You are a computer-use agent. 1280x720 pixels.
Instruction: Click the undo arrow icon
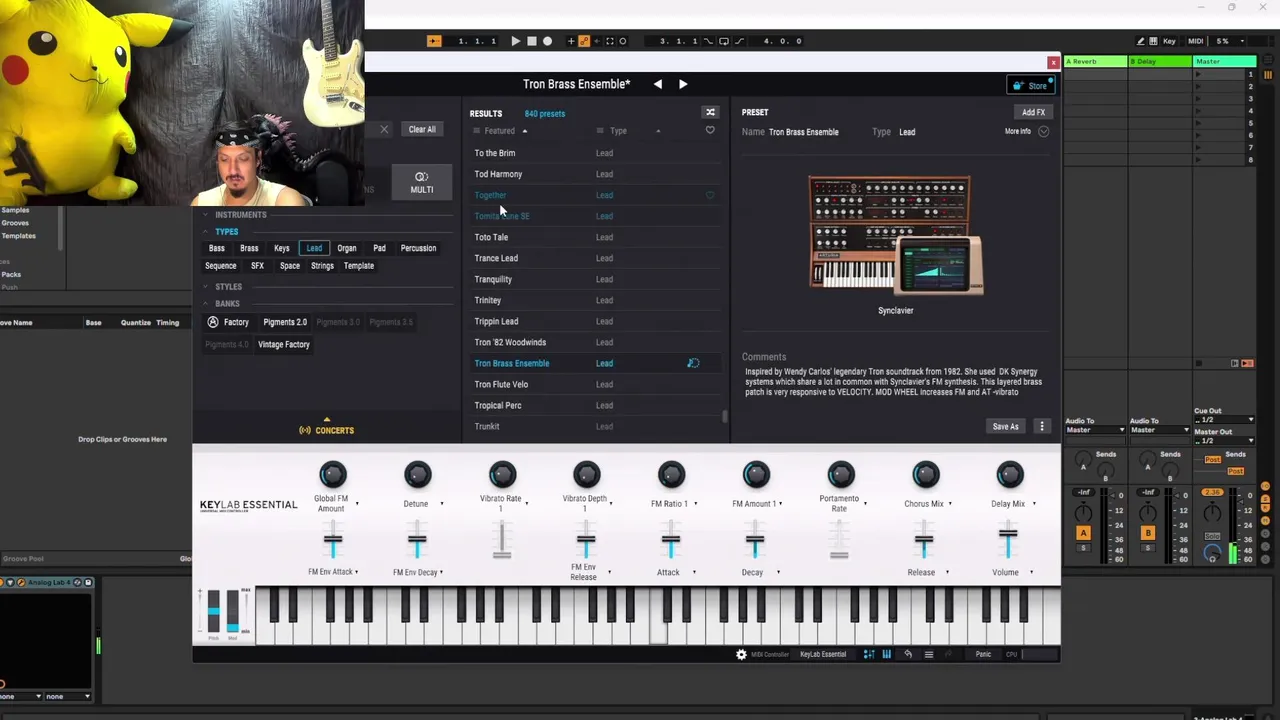[x=908, y=654]
